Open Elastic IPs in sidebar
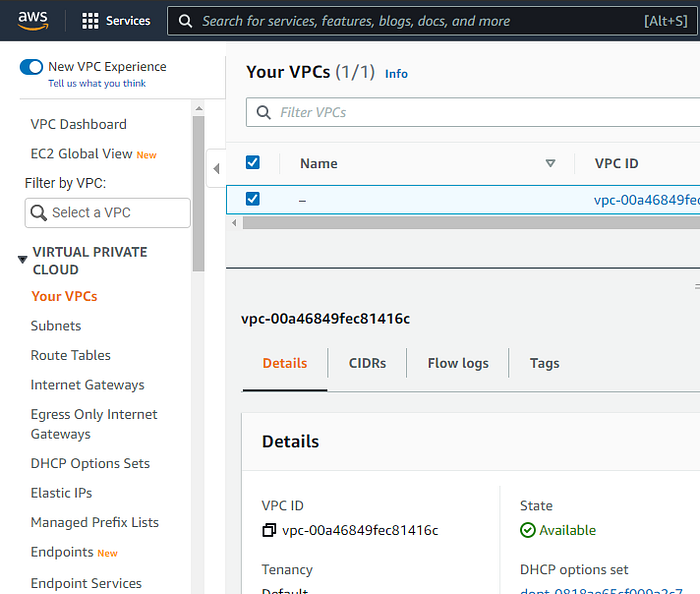 (61, 493)
